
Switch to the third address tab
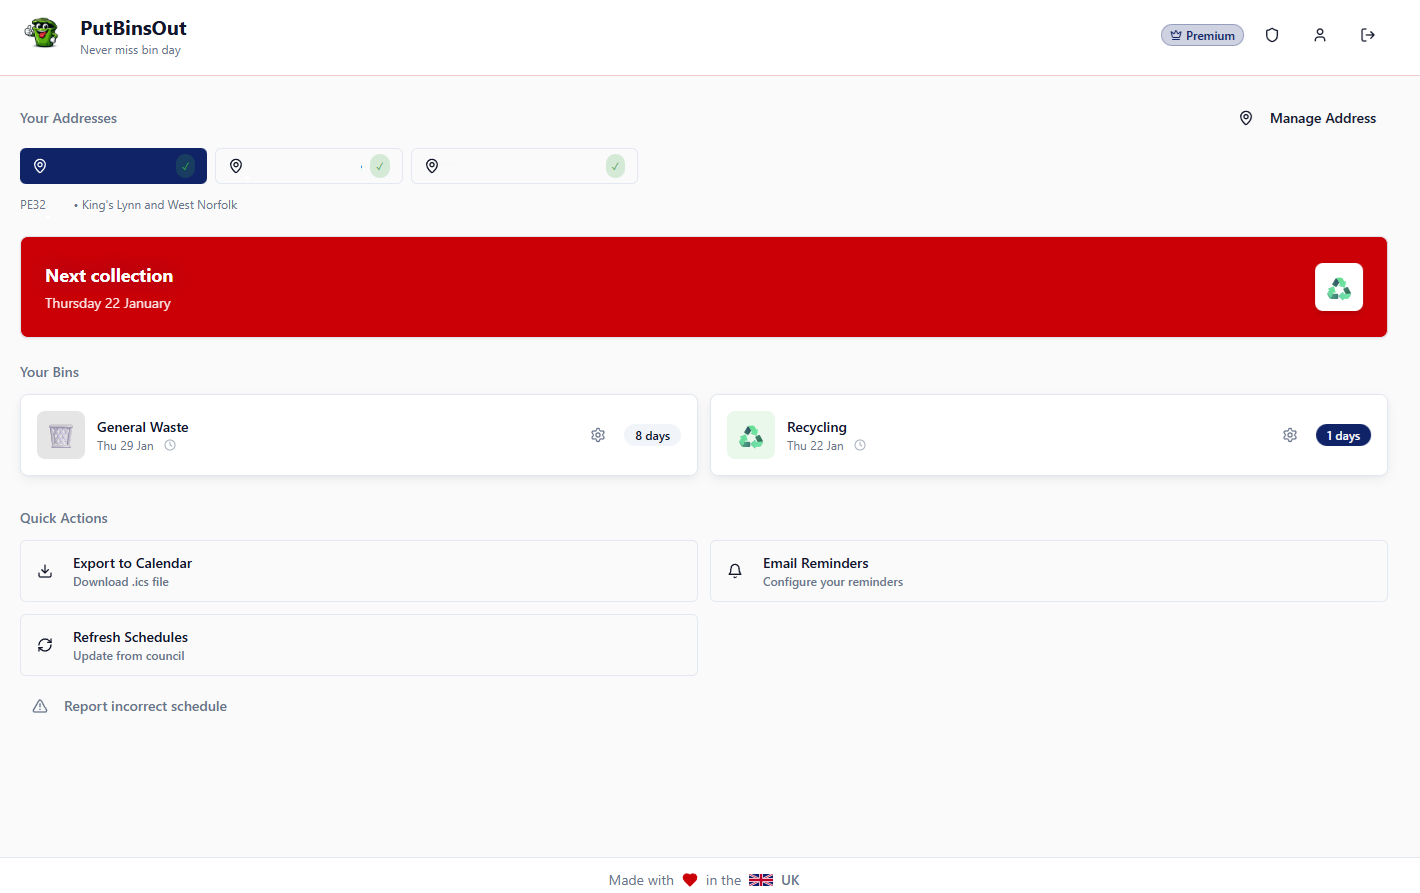[x=524, y=166]
